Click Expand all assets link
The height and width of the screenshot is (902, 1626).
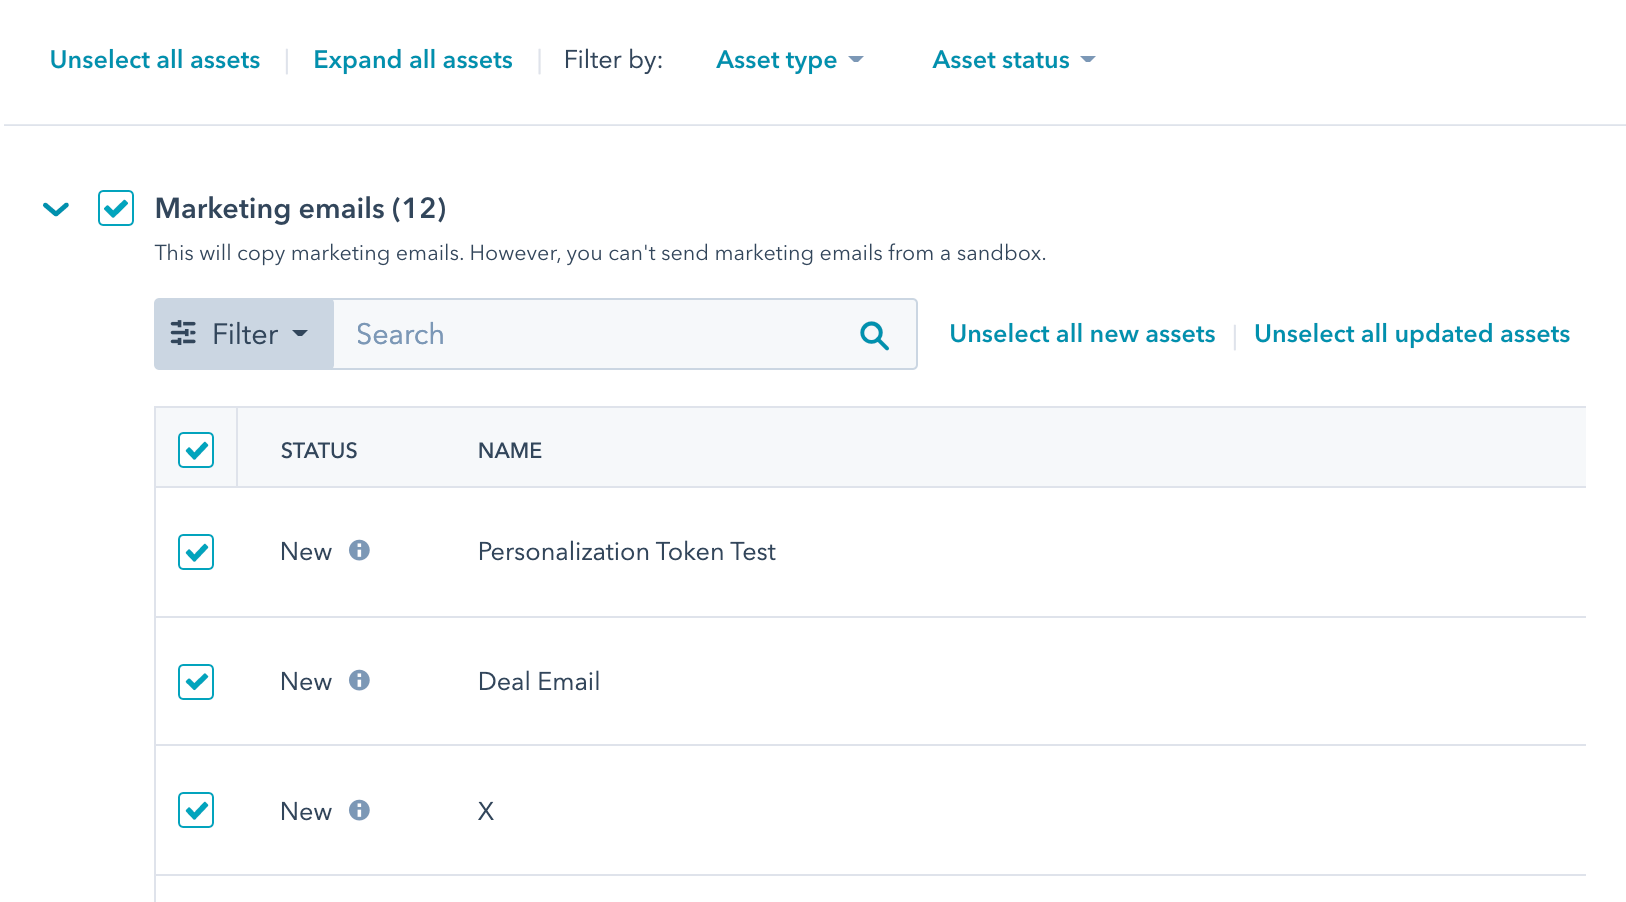413,60
